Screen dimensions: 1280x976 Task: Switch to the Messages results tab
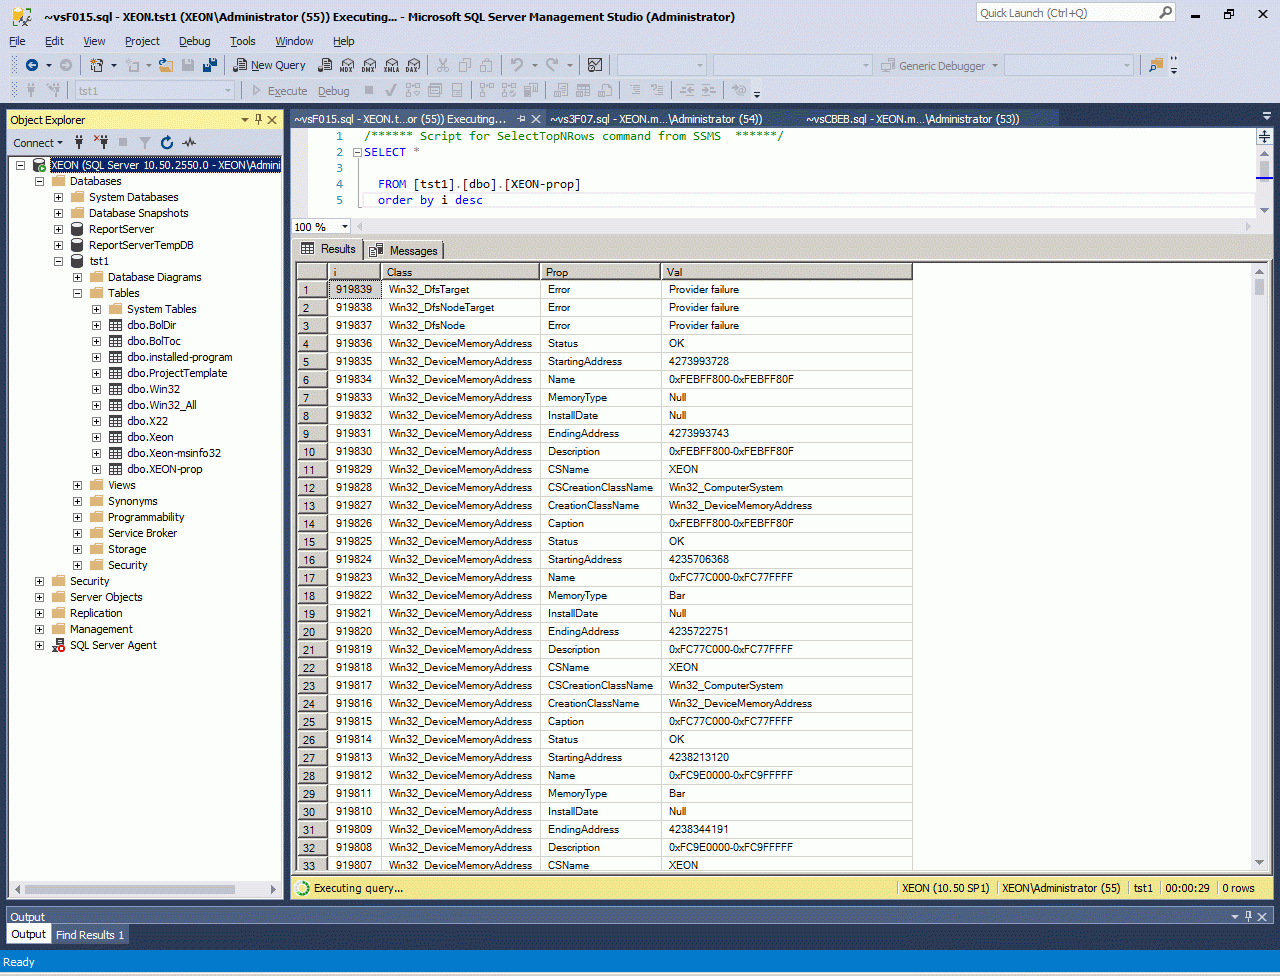[x=404, y=250]
